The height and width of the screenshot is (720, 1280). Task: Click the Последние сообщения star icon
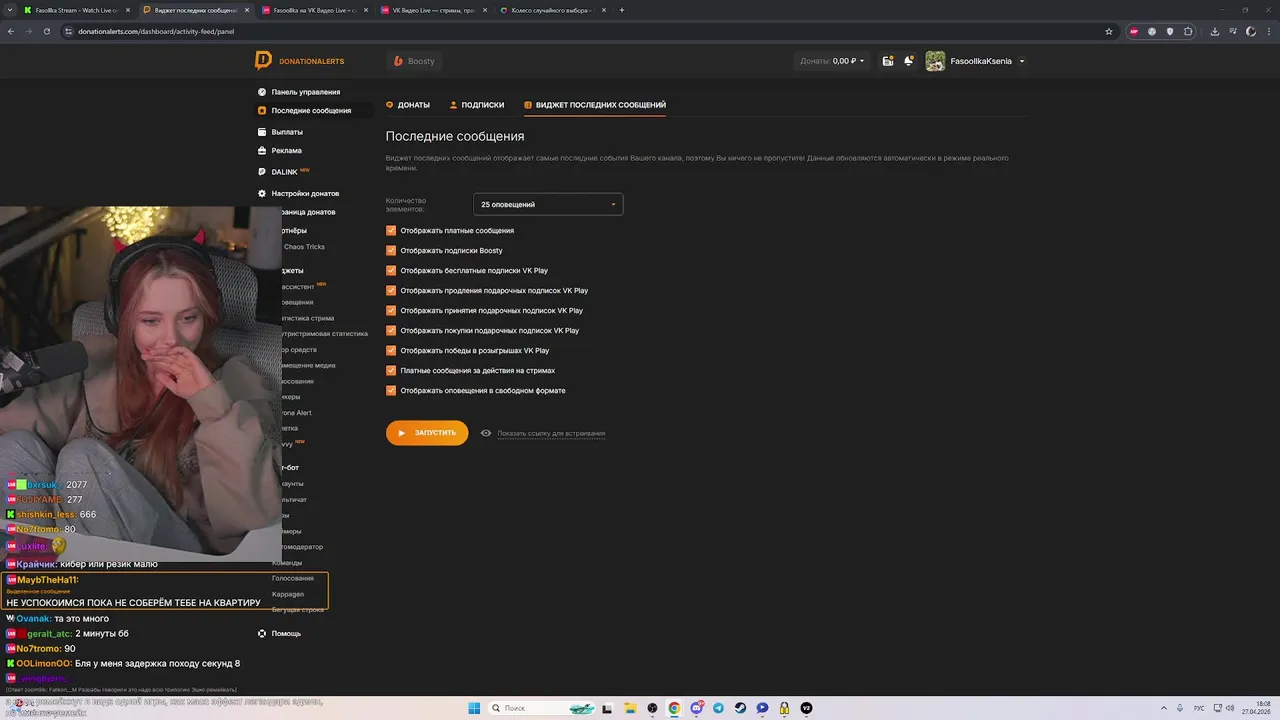click(x=262, y=111)
